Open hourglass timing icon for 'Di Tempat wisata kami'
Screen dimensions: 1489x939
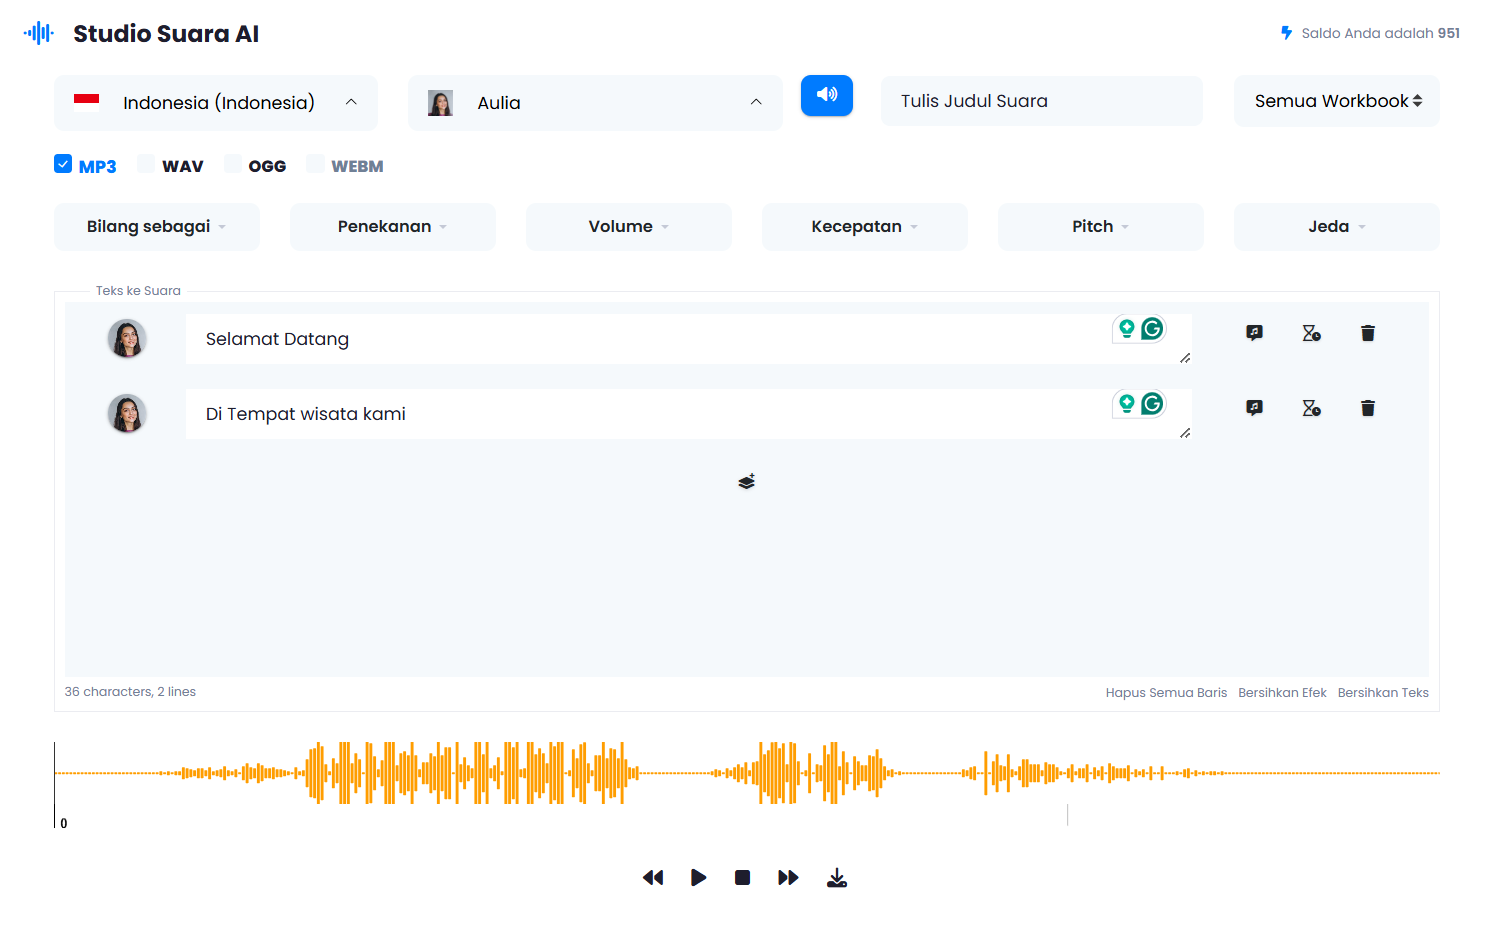1311,408
